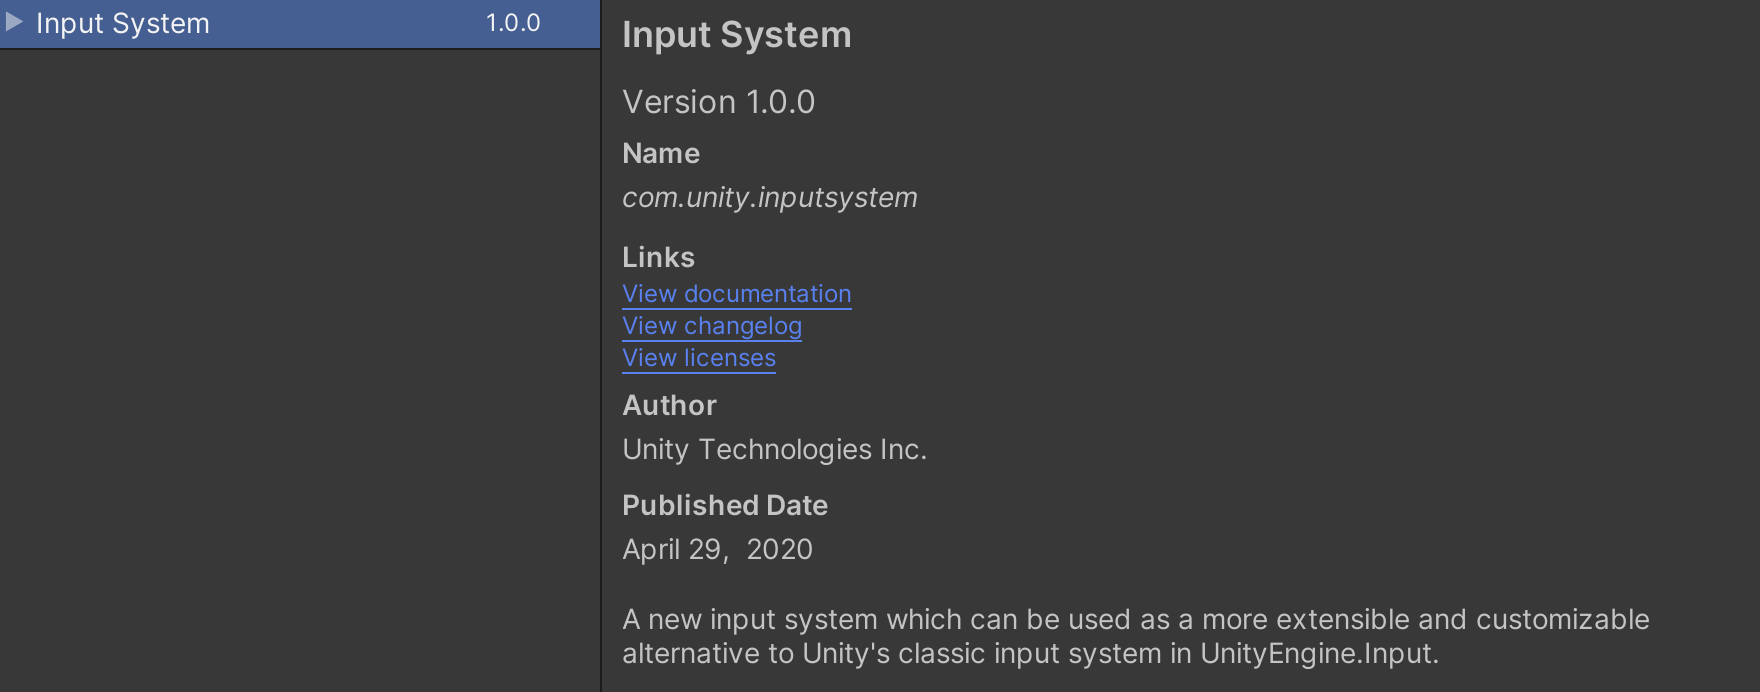Click the Version 1.0.0 details text
Viewport: 1760px width, 692px height.
718,102
